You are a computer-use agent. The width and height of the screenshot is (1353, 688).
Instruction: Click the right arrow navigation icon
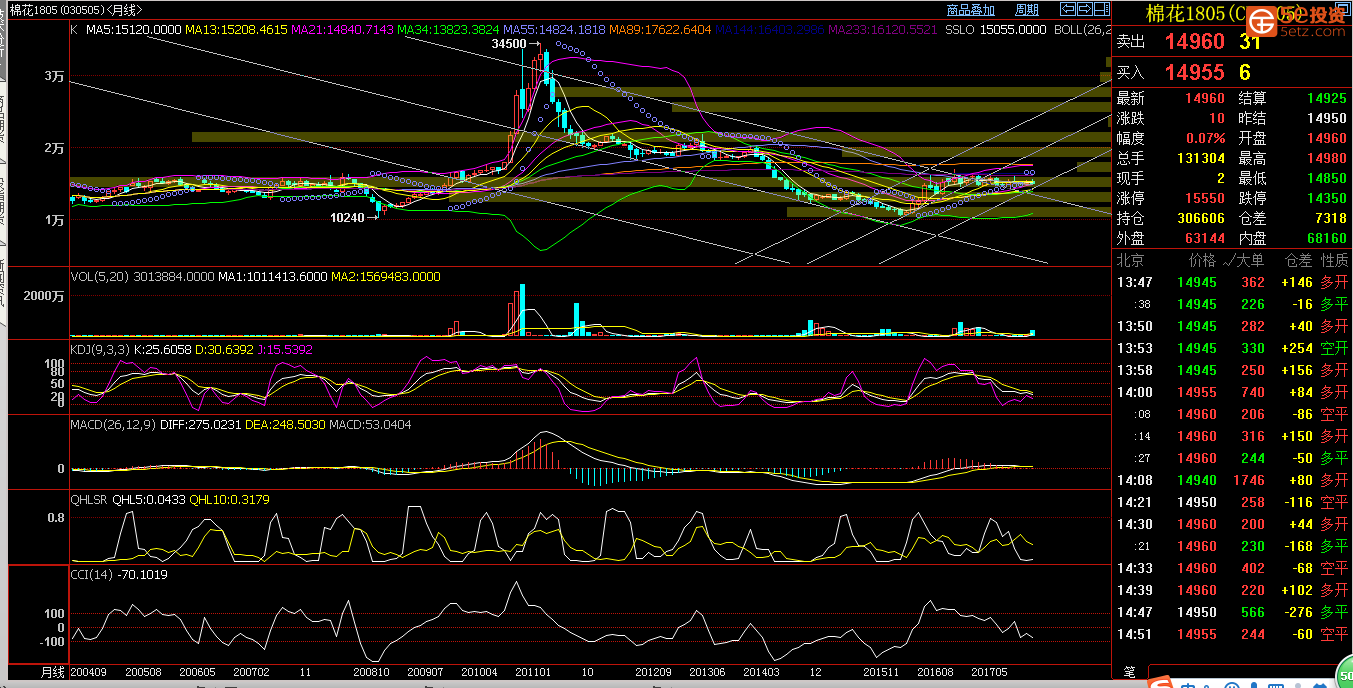tap(1084, 9)
